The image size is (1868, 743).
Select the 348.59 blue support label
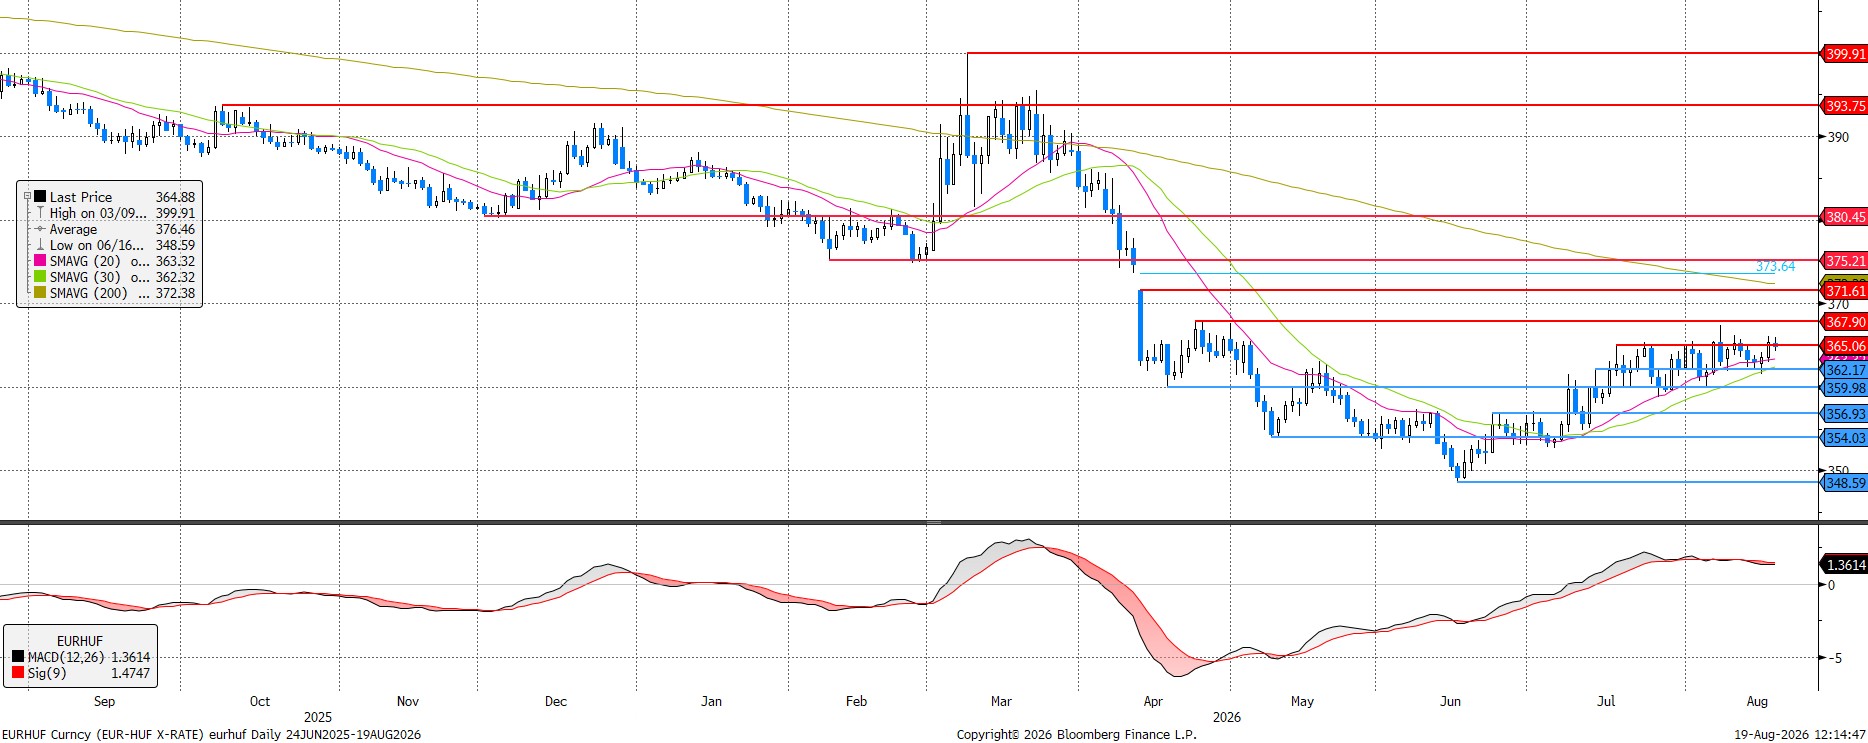pyautogui.click(x=1844, y=483)
